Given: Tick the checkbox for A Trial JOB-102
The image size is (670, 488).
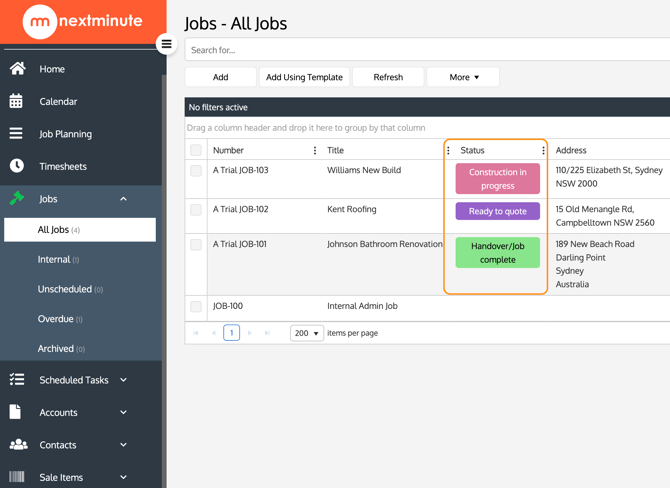Looking at the screenshot, I should (x=196, y=210).
